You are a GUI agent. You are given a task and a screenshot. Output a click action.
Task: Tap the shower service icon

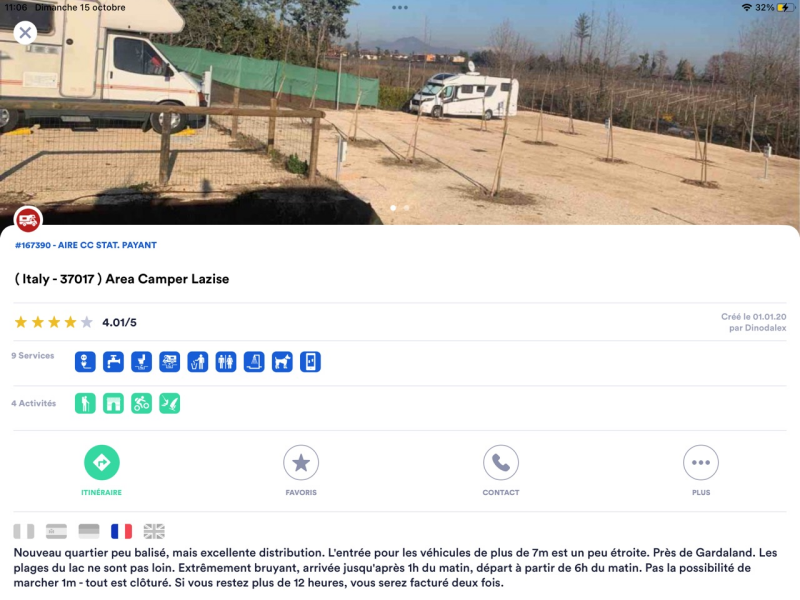pyautogui.click(x=254, y=362)
